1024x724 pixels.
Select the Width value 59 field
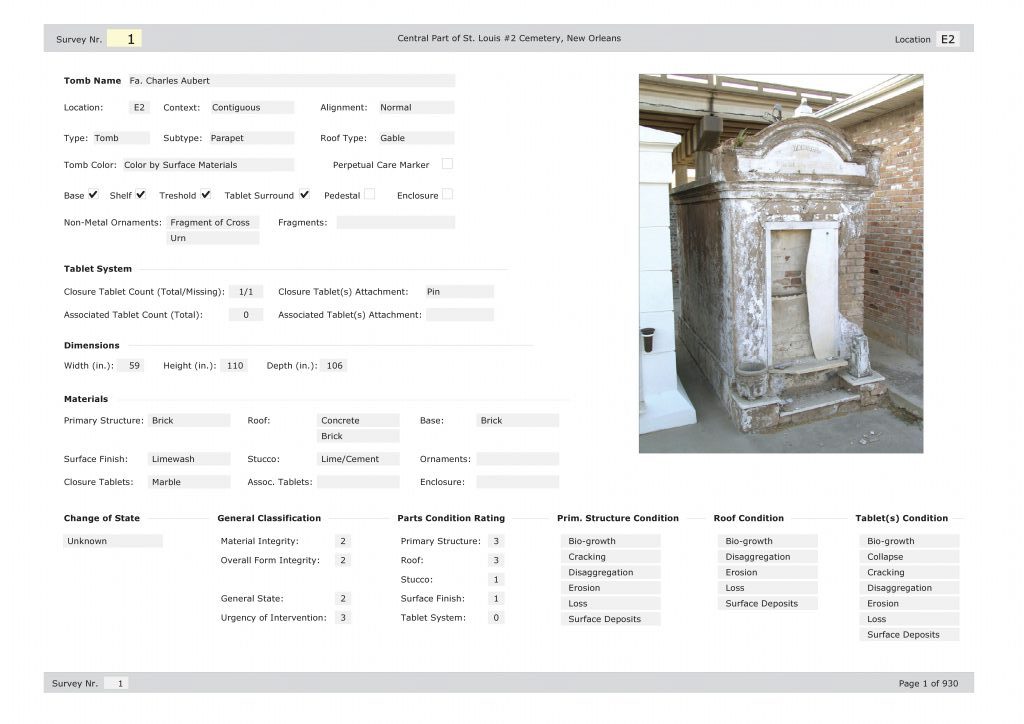click(131, 366)
